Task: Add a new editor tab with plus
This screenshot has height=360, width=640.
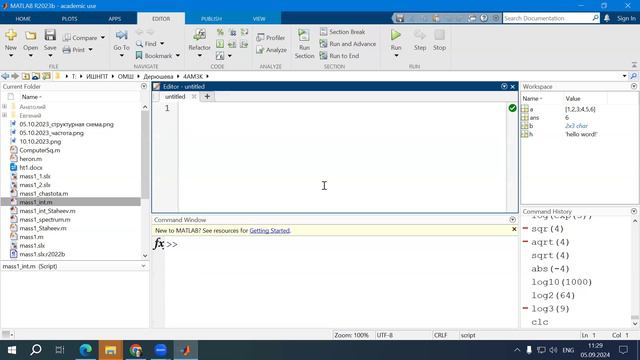Action: (207, 97)
